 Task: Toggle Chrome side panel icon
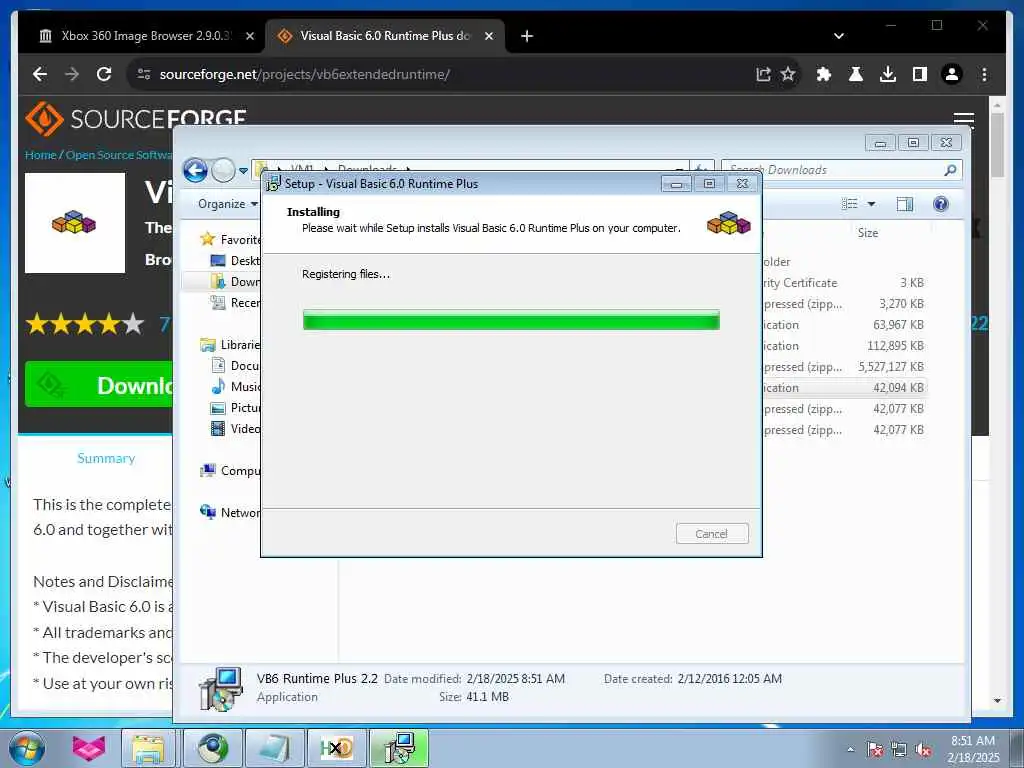pyautogui.click(x=920, y=74)
